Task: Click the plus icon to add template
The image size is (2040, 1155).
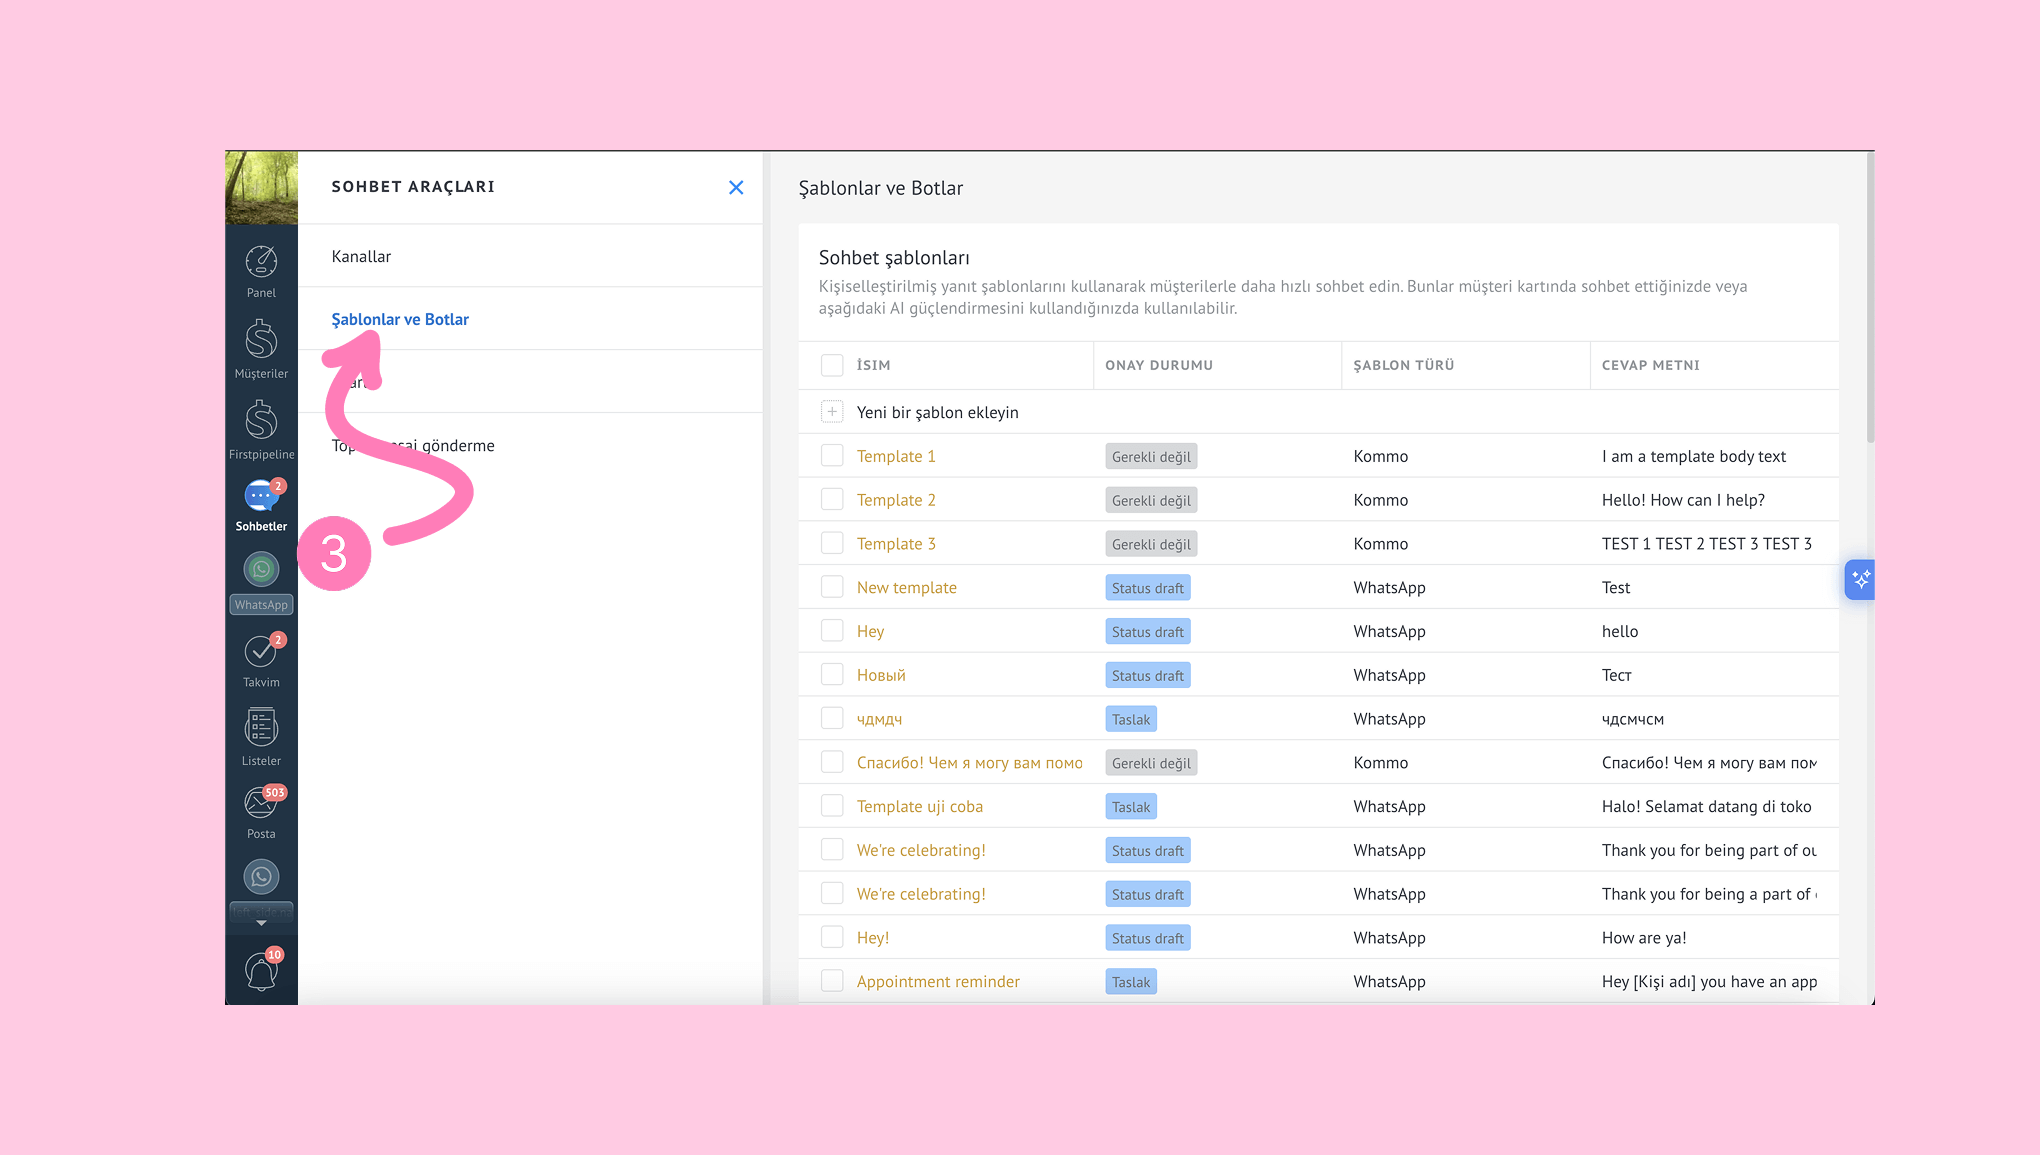Action: (832, 412)
